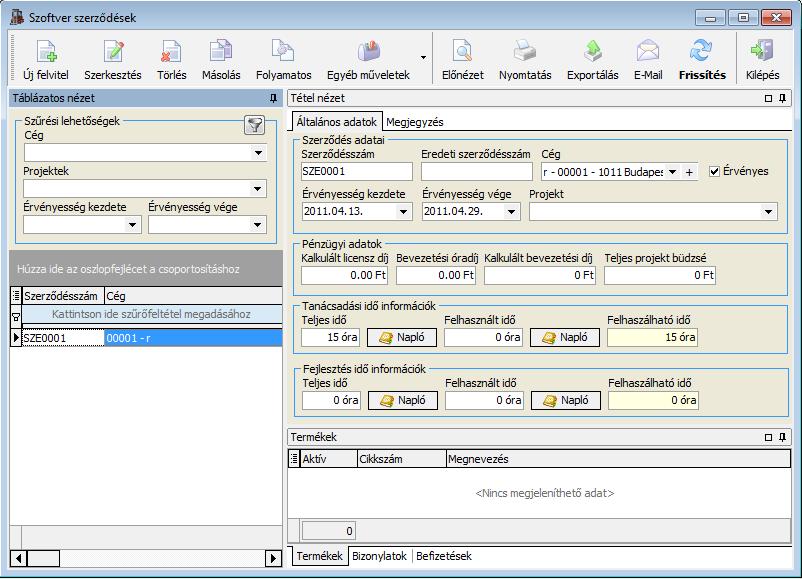Screen dimensions: 802x579
Task: Open column chooser in contracts grid
Action: click(16, 296)
